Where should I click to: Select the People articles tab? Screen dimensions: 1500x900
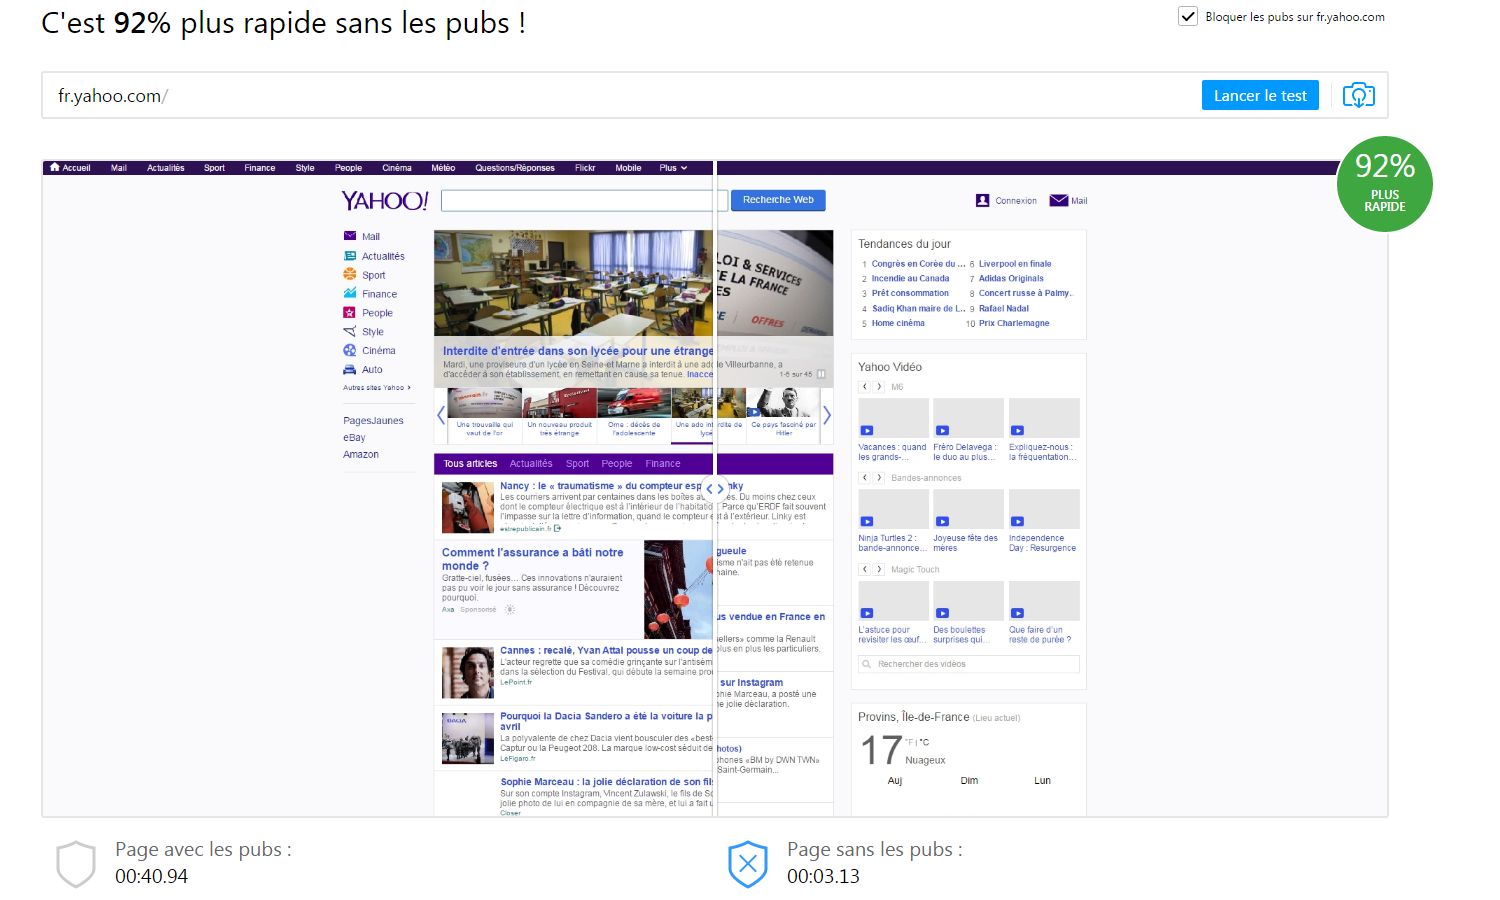[617, 463]
